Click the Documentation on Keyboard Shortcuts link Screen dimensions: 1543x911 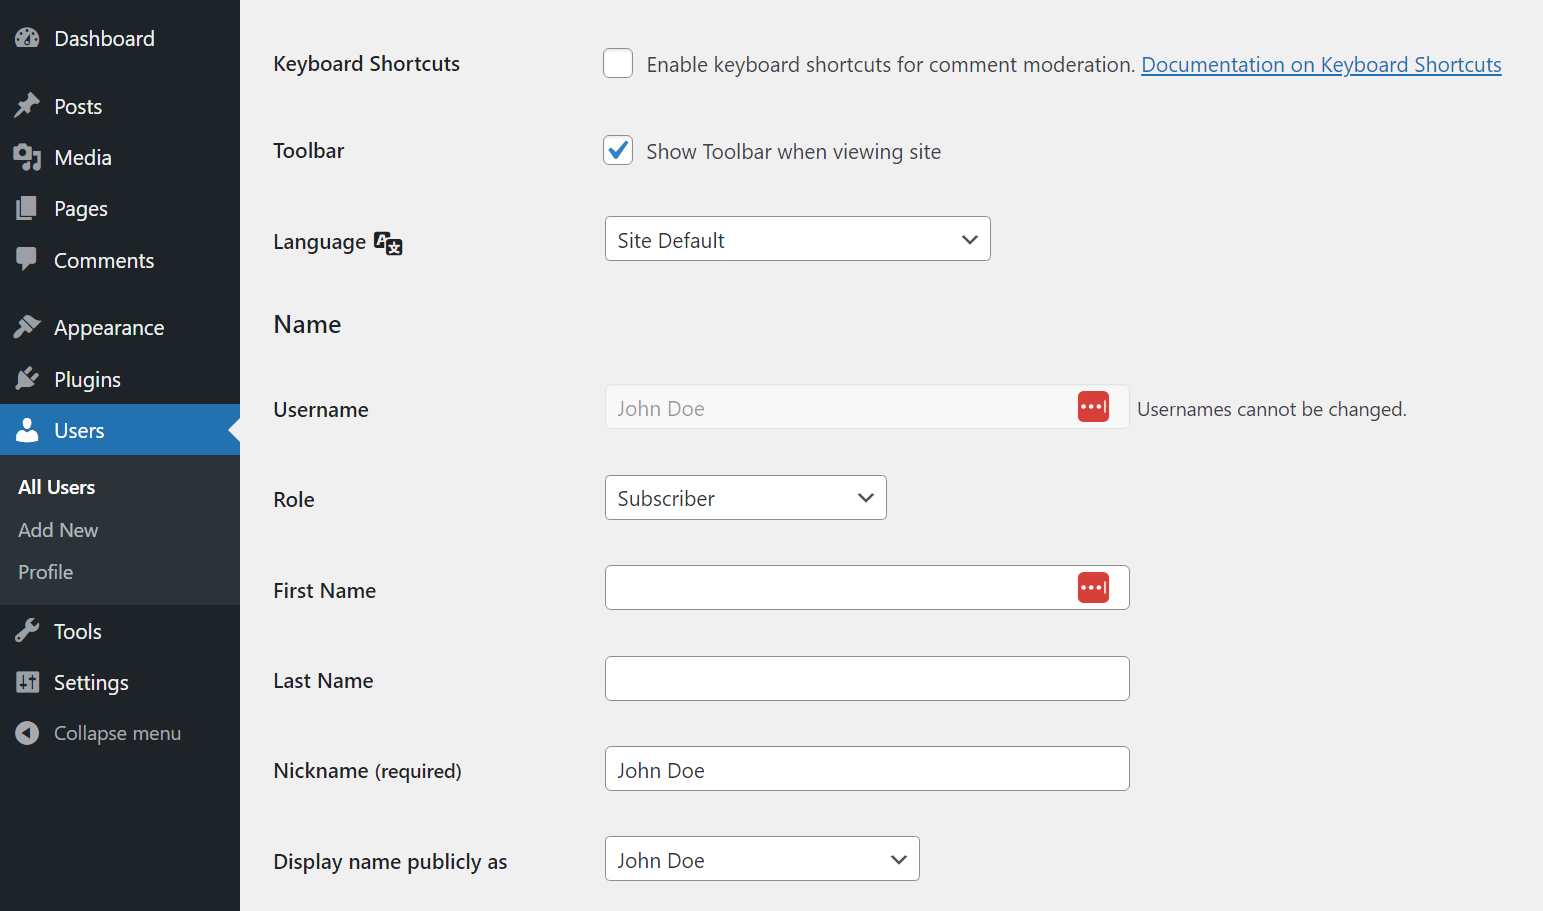click(x=1321, y=64)
